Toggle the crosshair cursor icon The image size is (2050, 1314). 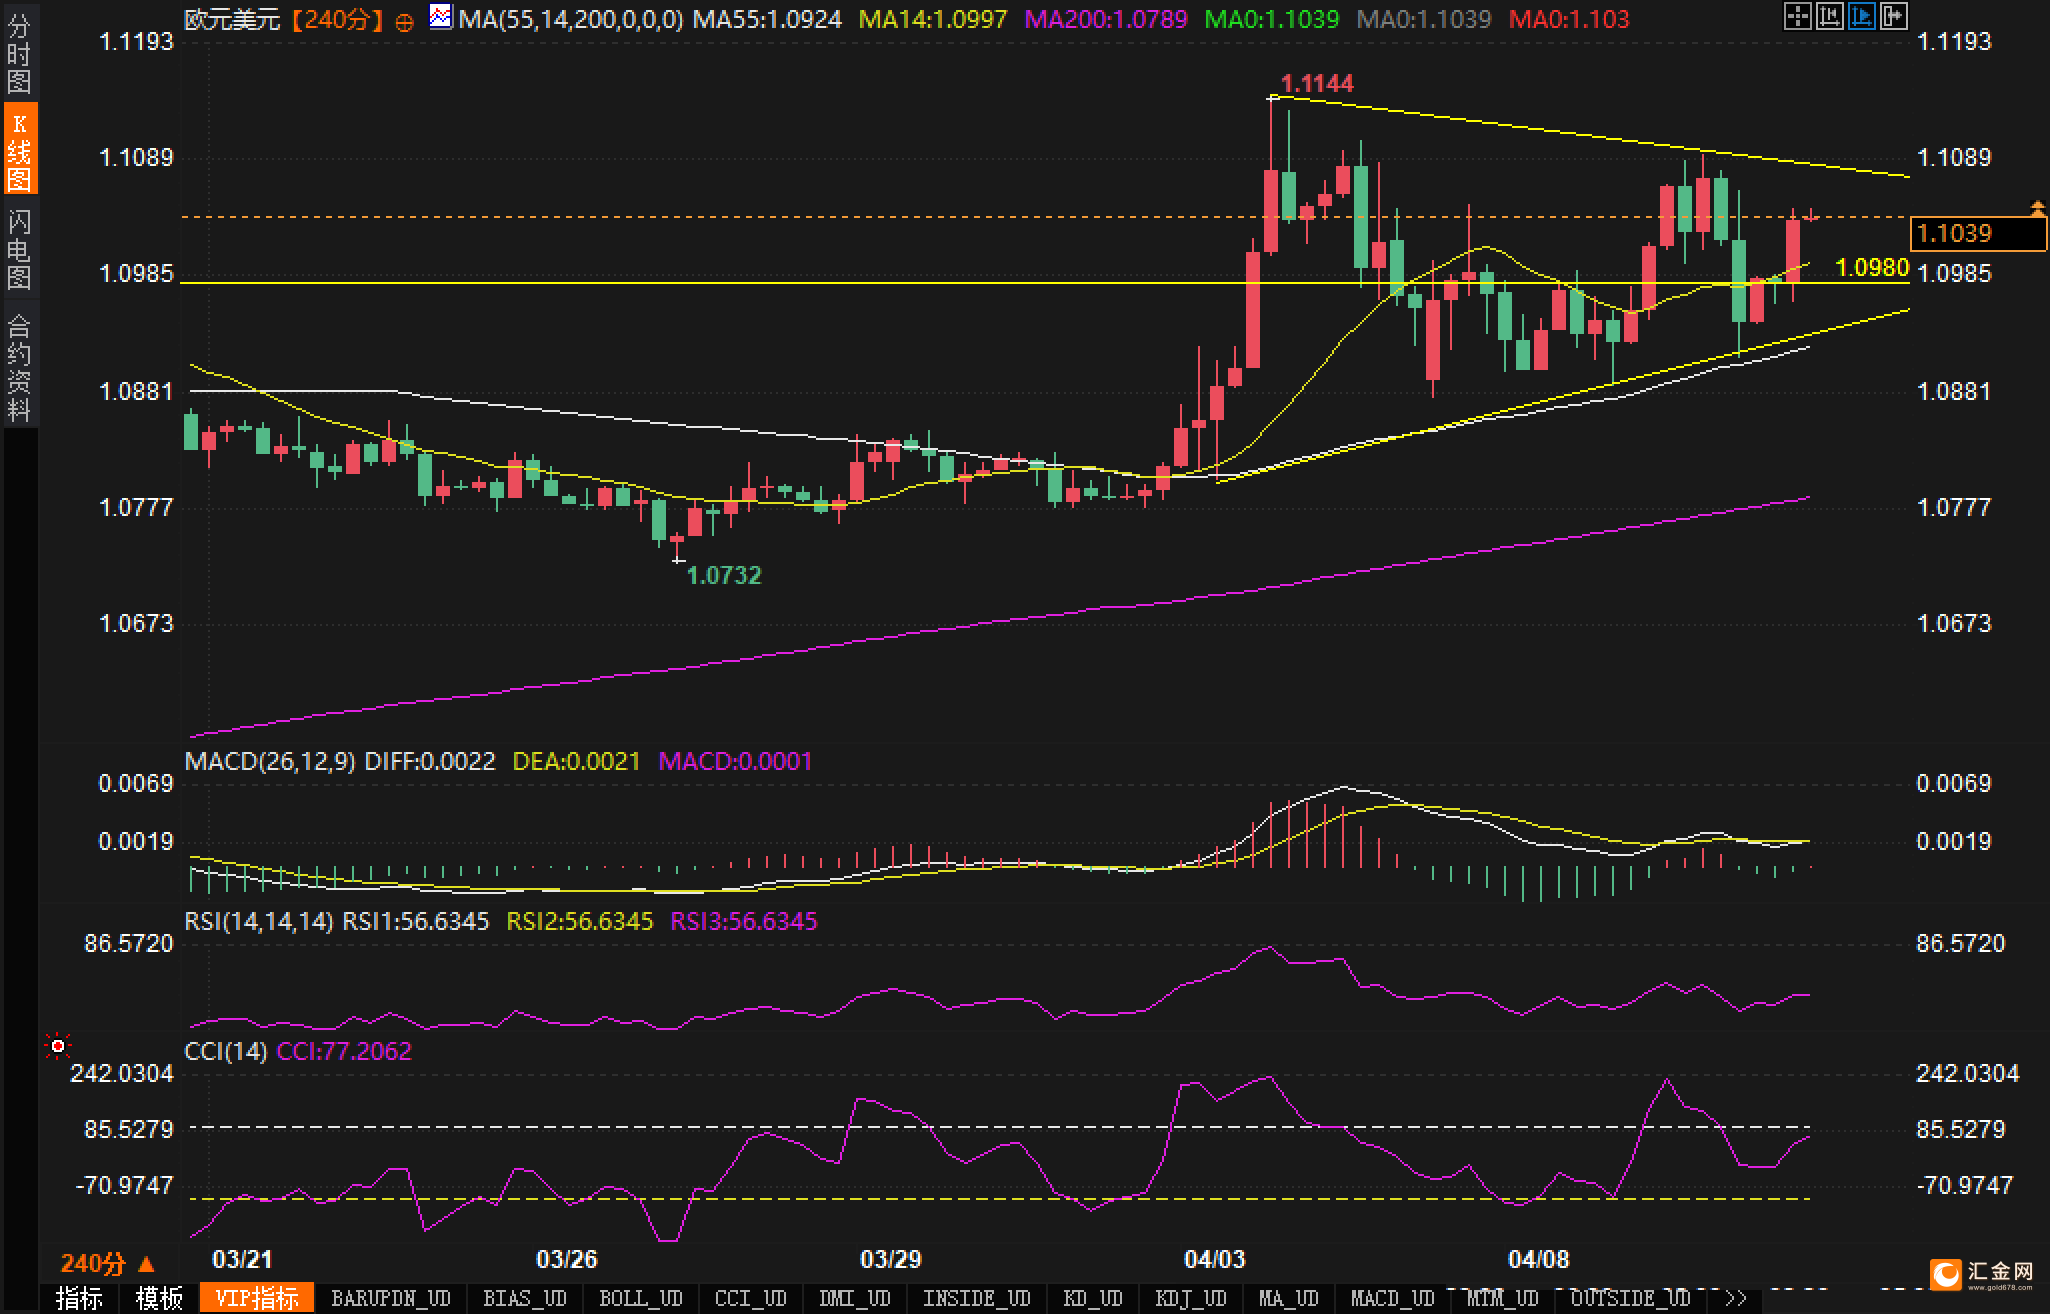tap(1797, 16)
